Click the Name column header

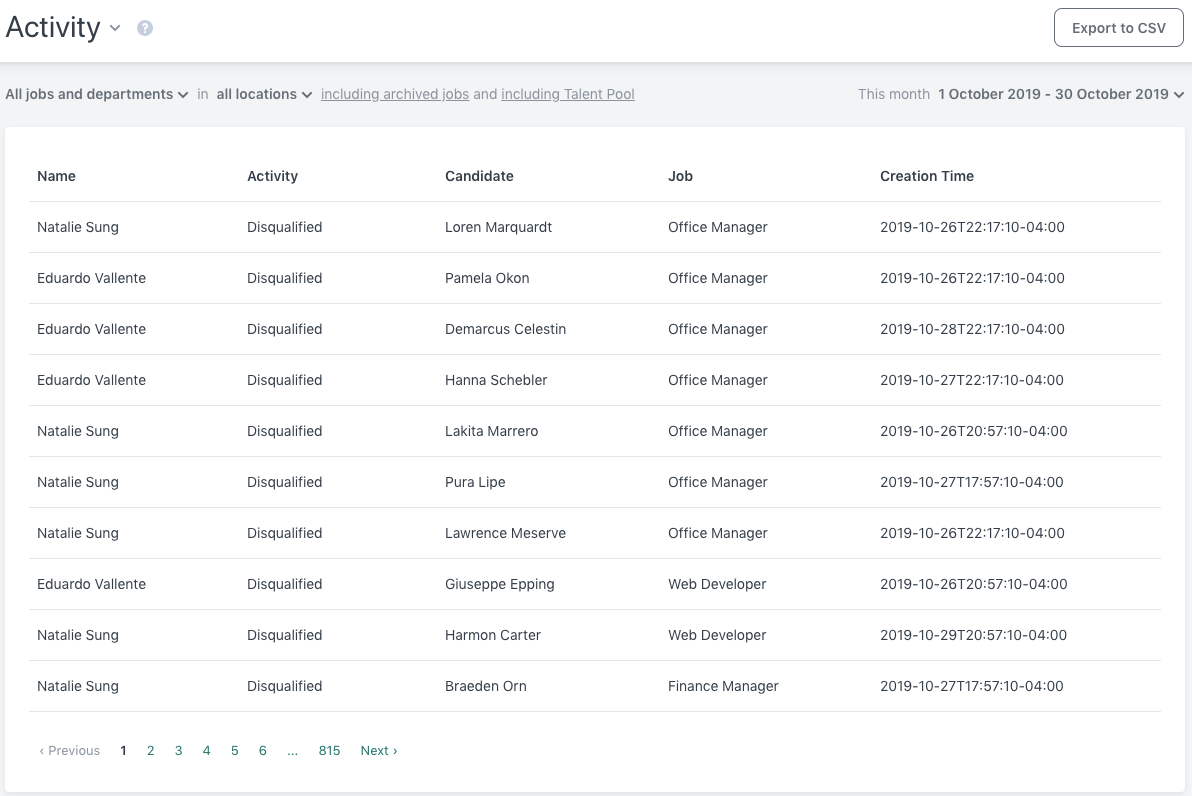coord(56,176)
